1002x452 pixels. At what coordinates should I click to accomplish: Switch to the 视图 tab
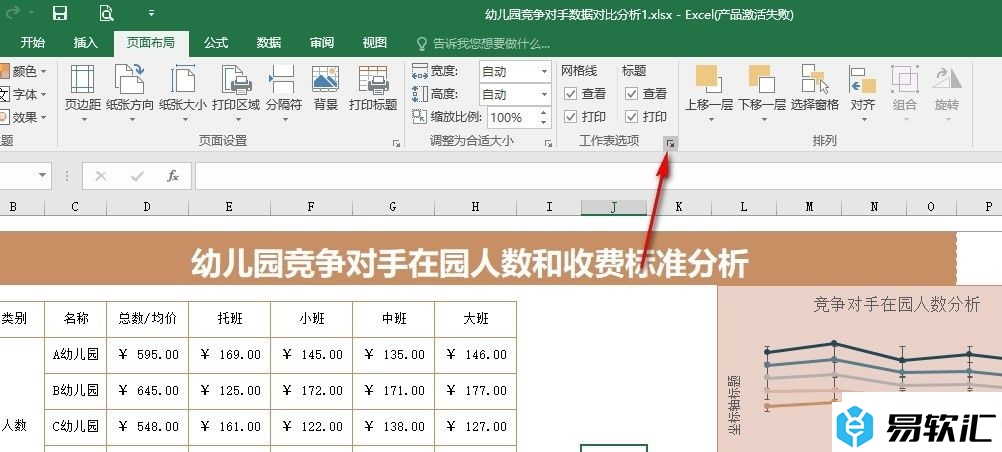point(374,42)
